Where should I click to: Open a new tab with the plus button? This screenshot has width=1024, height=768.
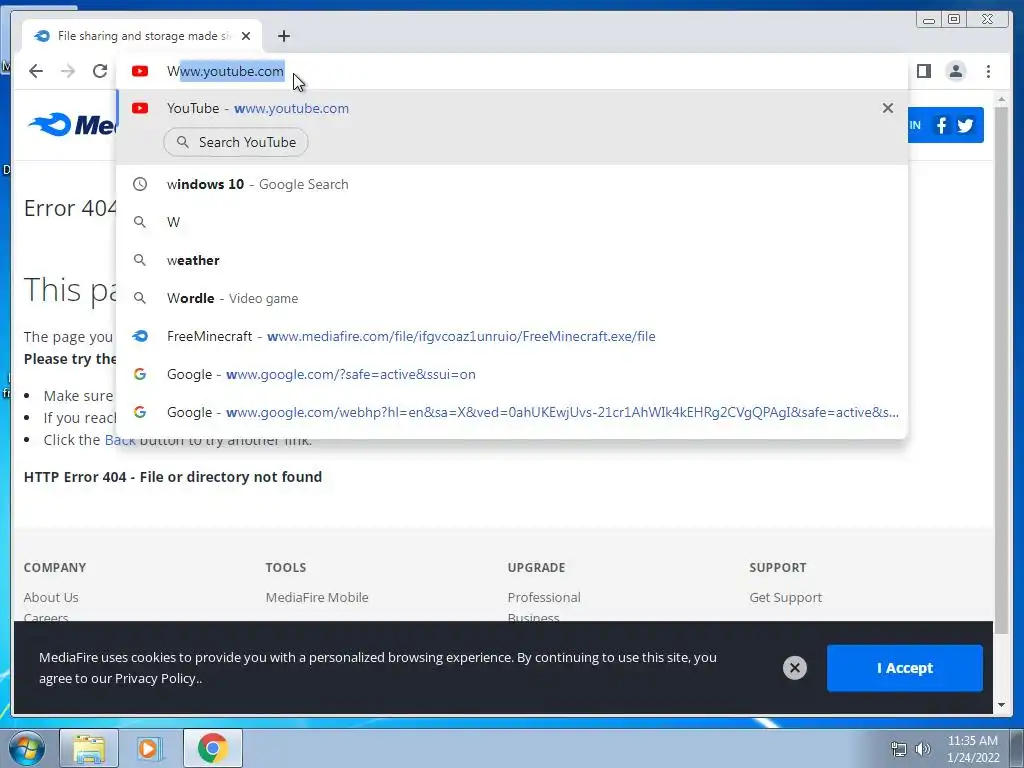point(283,36)
